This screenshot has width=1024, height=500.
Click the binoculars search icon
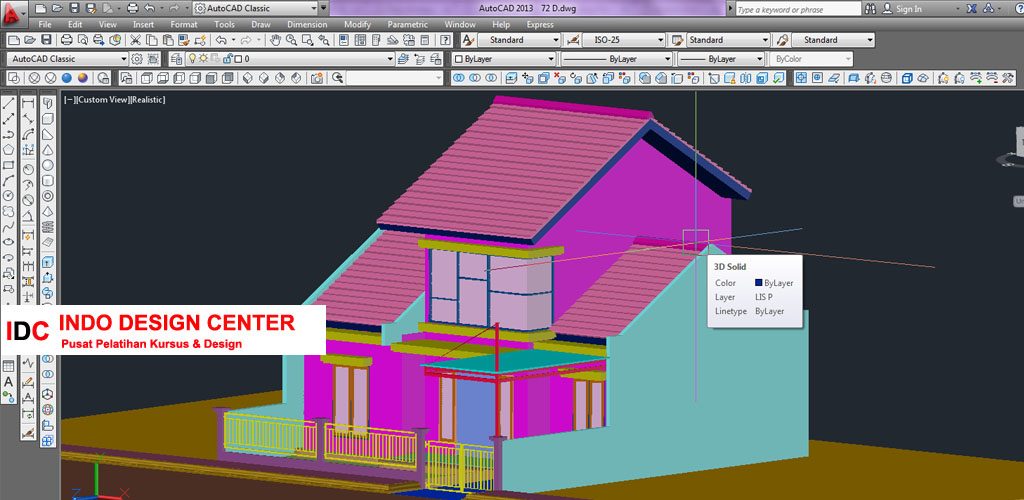[871, 8]
